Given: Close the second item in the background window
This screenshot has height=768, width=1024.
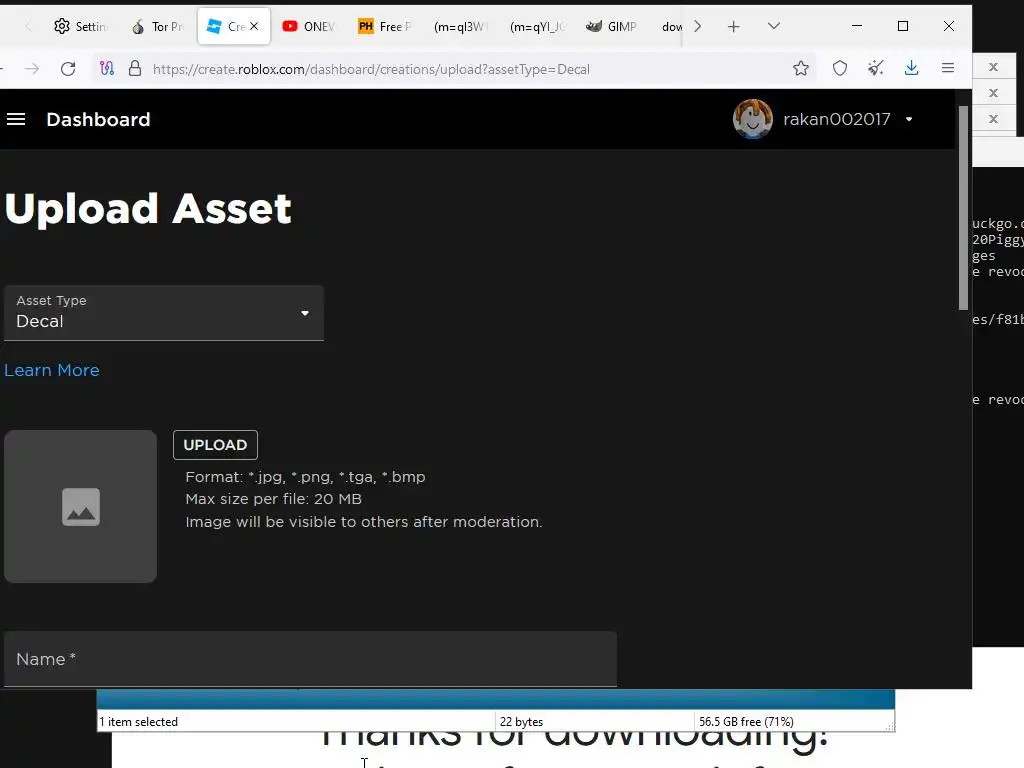Looking at the screenshot, I should [x=993, y=93].
